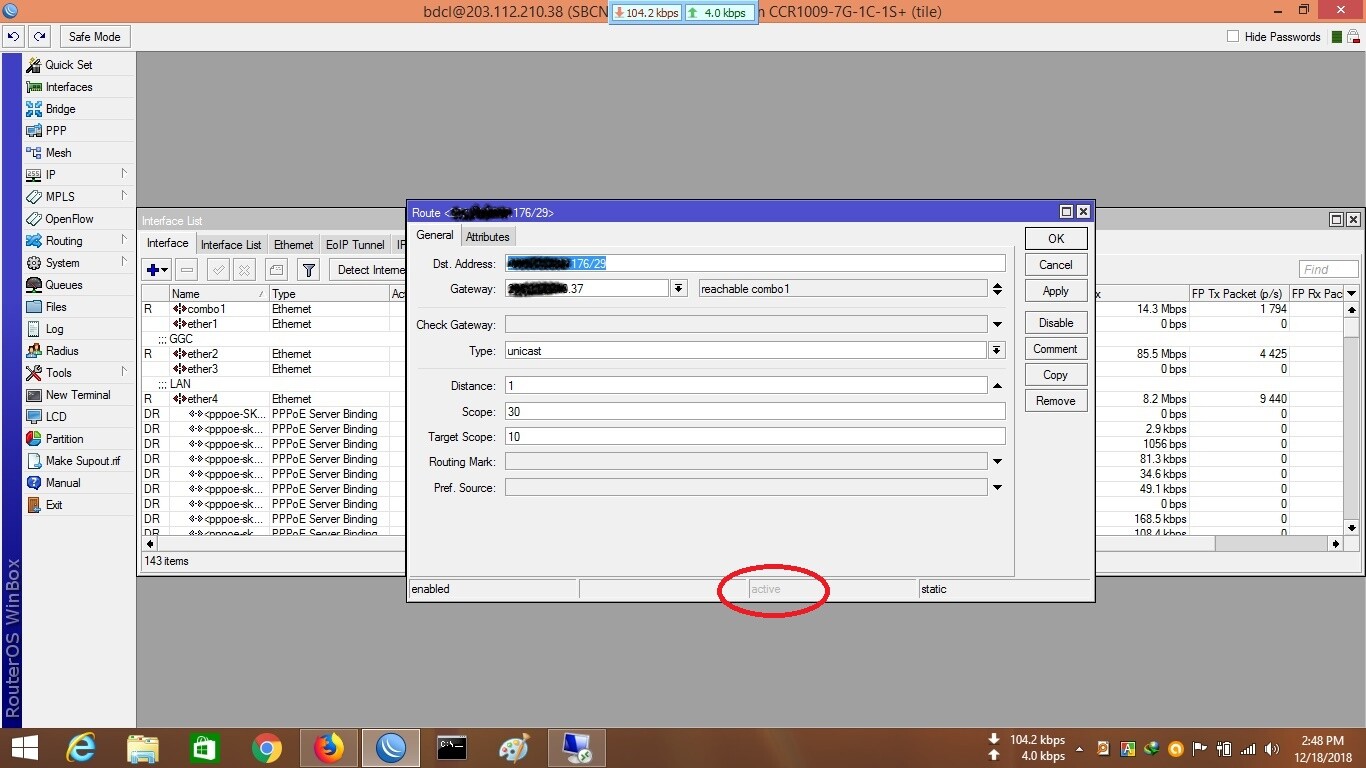Open Google Chrome from the taskbar

coord(266,748)
